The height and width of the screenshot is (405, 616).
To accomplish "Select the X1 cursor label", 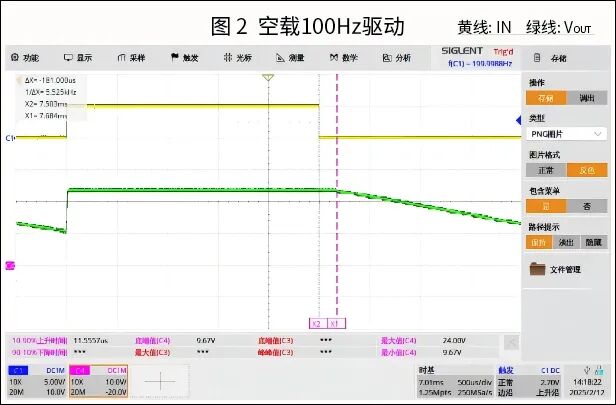I will coord(336,324).
